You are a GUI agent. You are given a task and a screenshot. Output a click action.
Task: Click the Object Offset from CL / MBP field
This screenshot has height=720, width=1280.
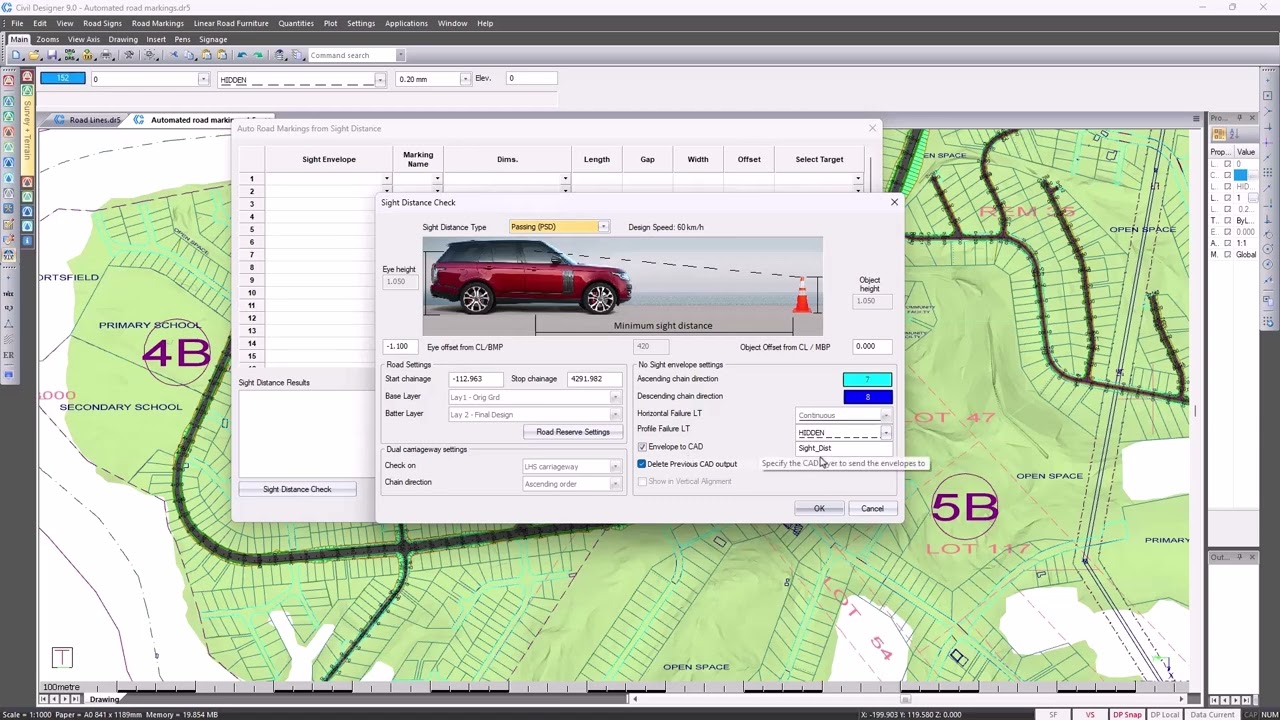[x=872, y=347]
